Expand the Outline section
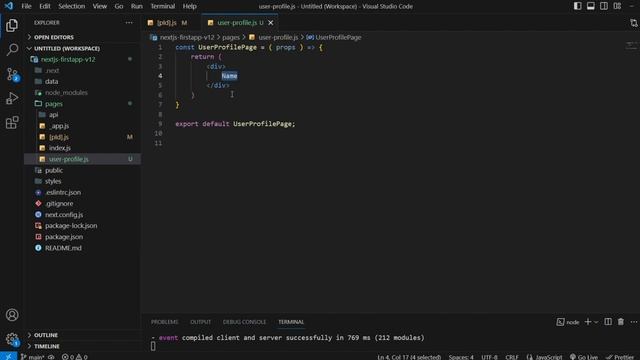The width and height of the screenshot is (640, 360). [83, 335]
